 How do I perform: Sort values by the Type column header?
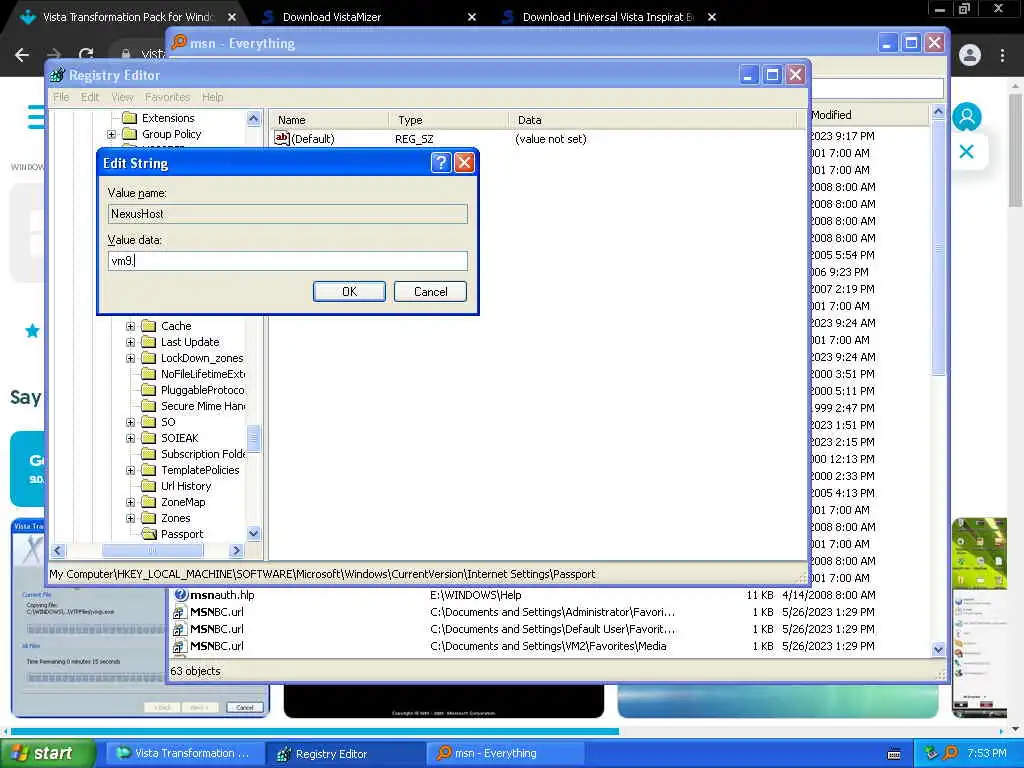[x=448, y=120]
